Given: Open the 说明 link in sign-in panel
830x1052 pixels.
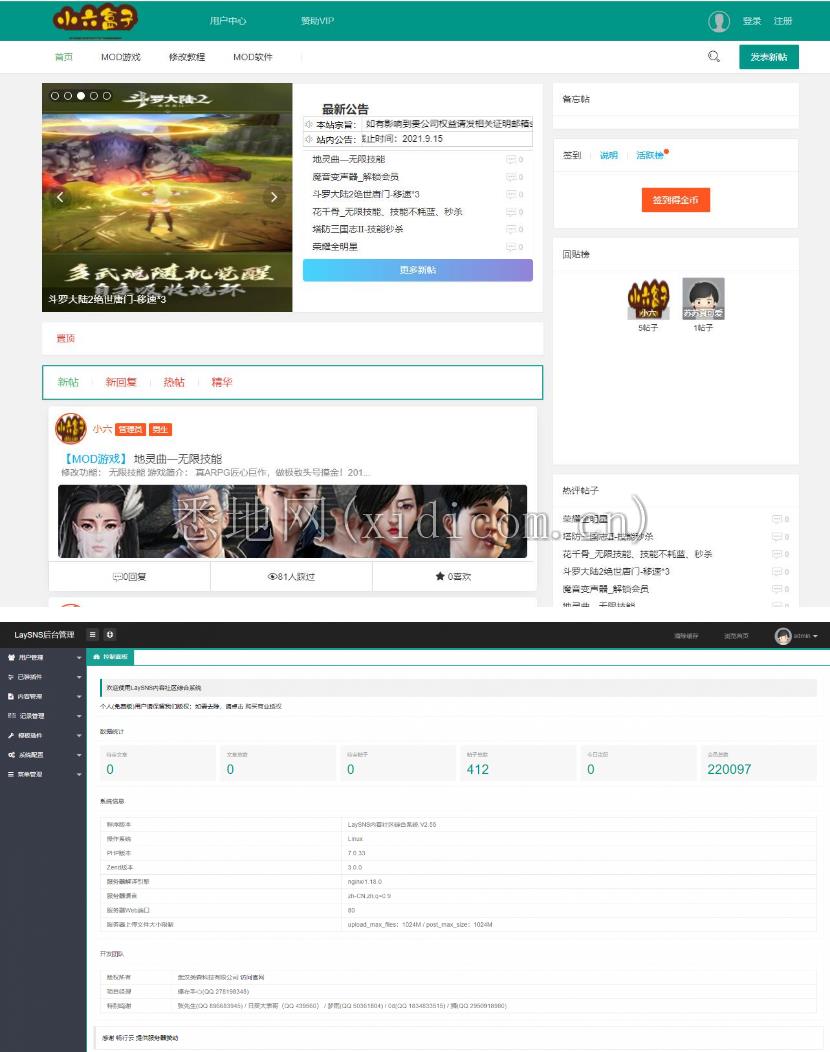Looking at the screenshot, I should pyautogui.click(x=609, y=155).
